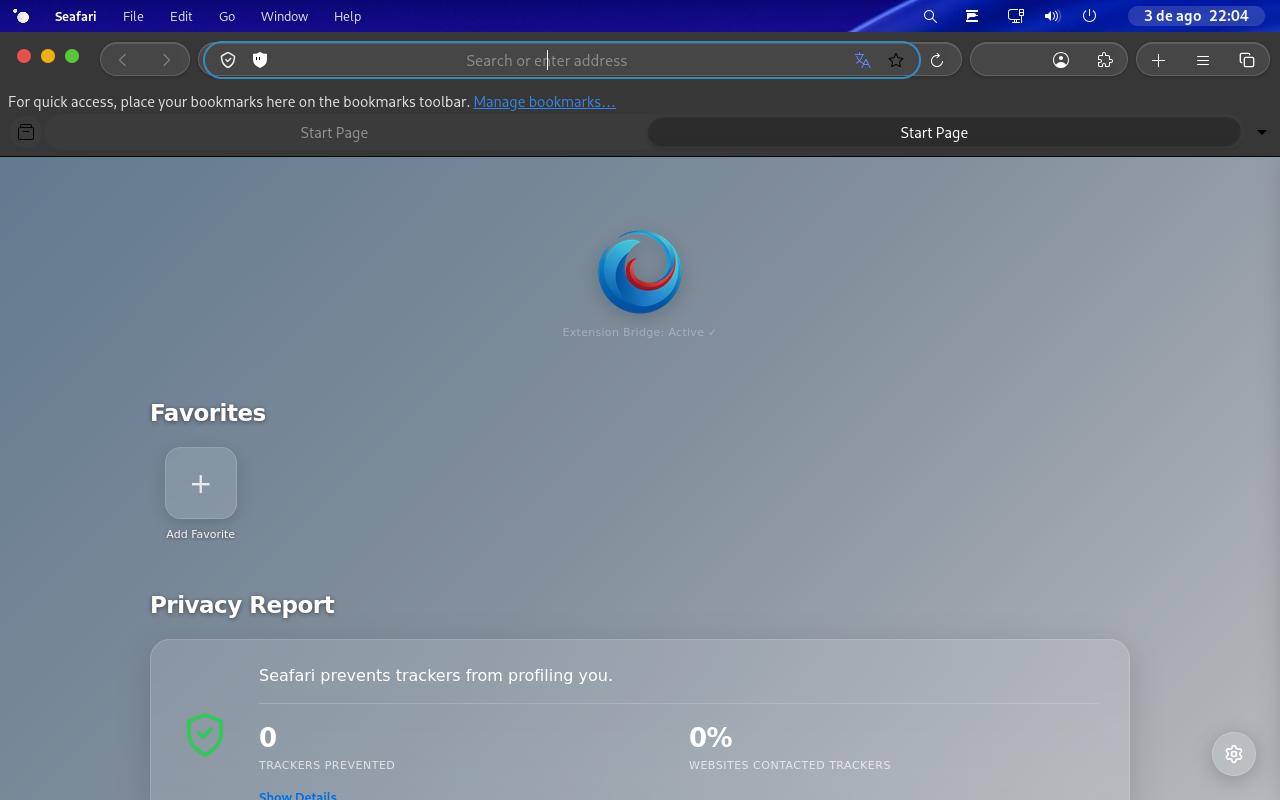Open the Seafari application menu
The image size is (1280, 800).
coord(76,16)
